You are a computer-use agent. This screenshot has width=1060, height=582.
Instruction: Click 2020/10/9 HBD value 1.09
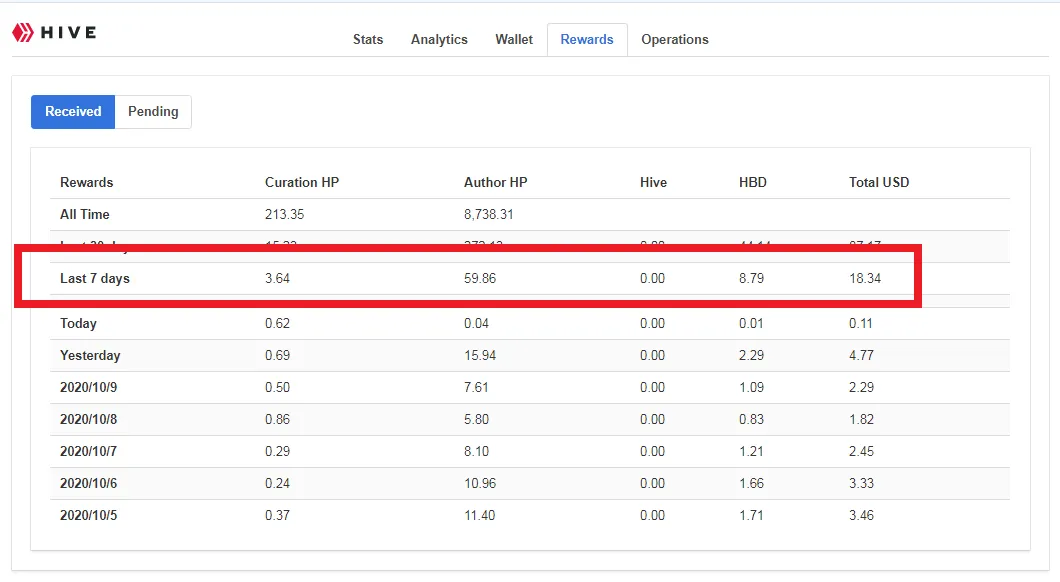coord(751,387)
